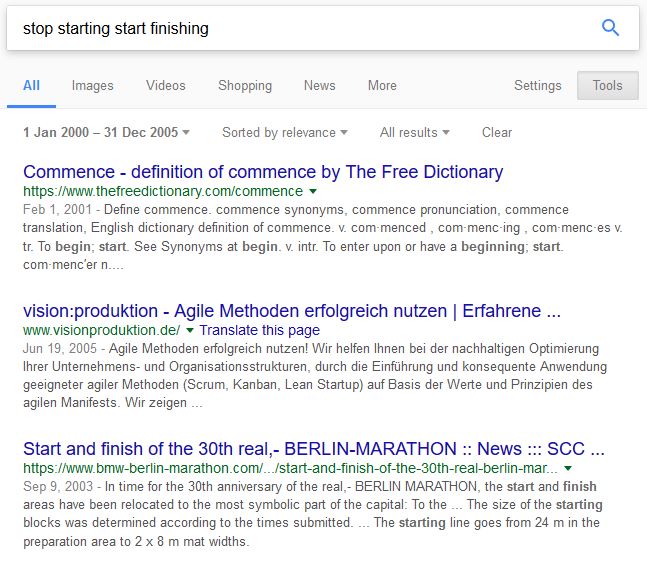Viewport: 647px width, 568px height.
Task: Expand the date range dropdown
Action: (106, 132)
